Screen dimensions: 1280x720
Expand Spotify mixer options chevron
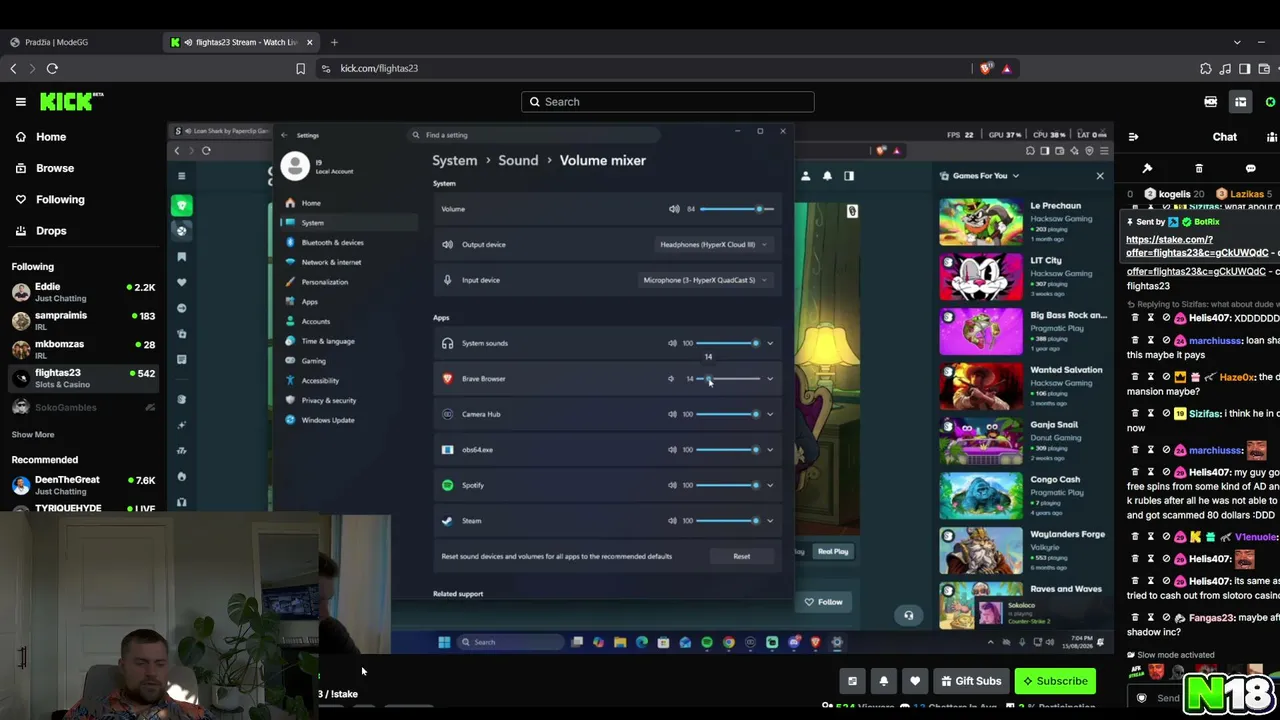pyautogui.click(x=769, y=485)
